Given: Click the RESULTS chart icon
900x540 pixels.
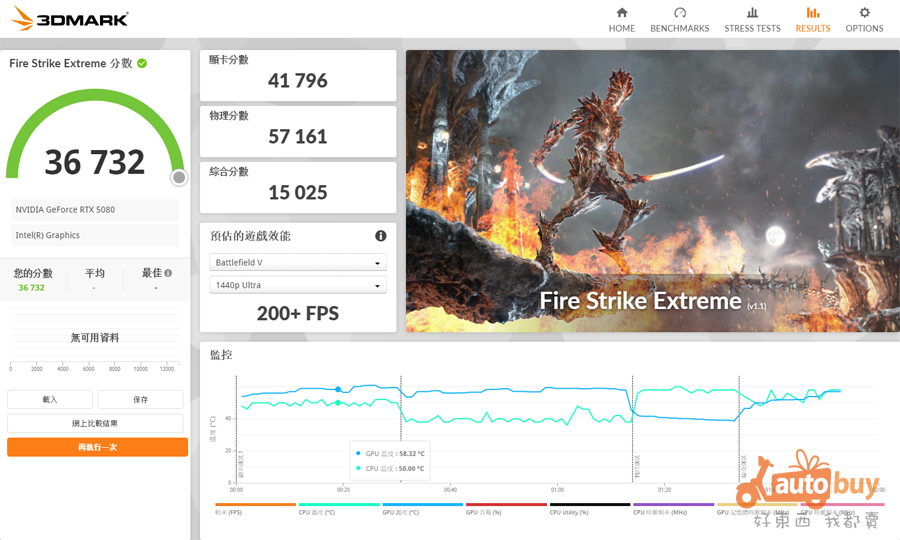Looking at the screenshot, I should click(812, 13).
